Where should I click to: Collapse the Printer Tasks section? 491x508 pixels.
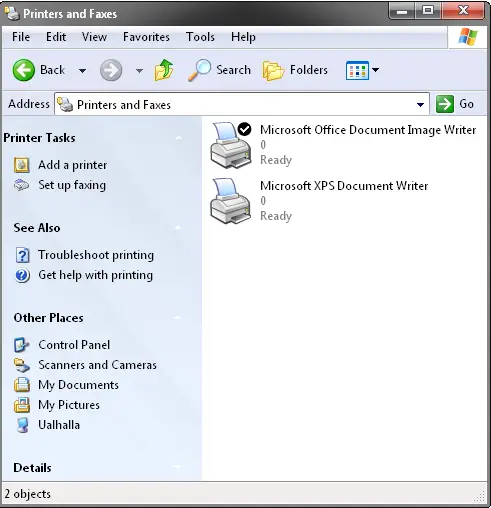[x=179, y=138]
